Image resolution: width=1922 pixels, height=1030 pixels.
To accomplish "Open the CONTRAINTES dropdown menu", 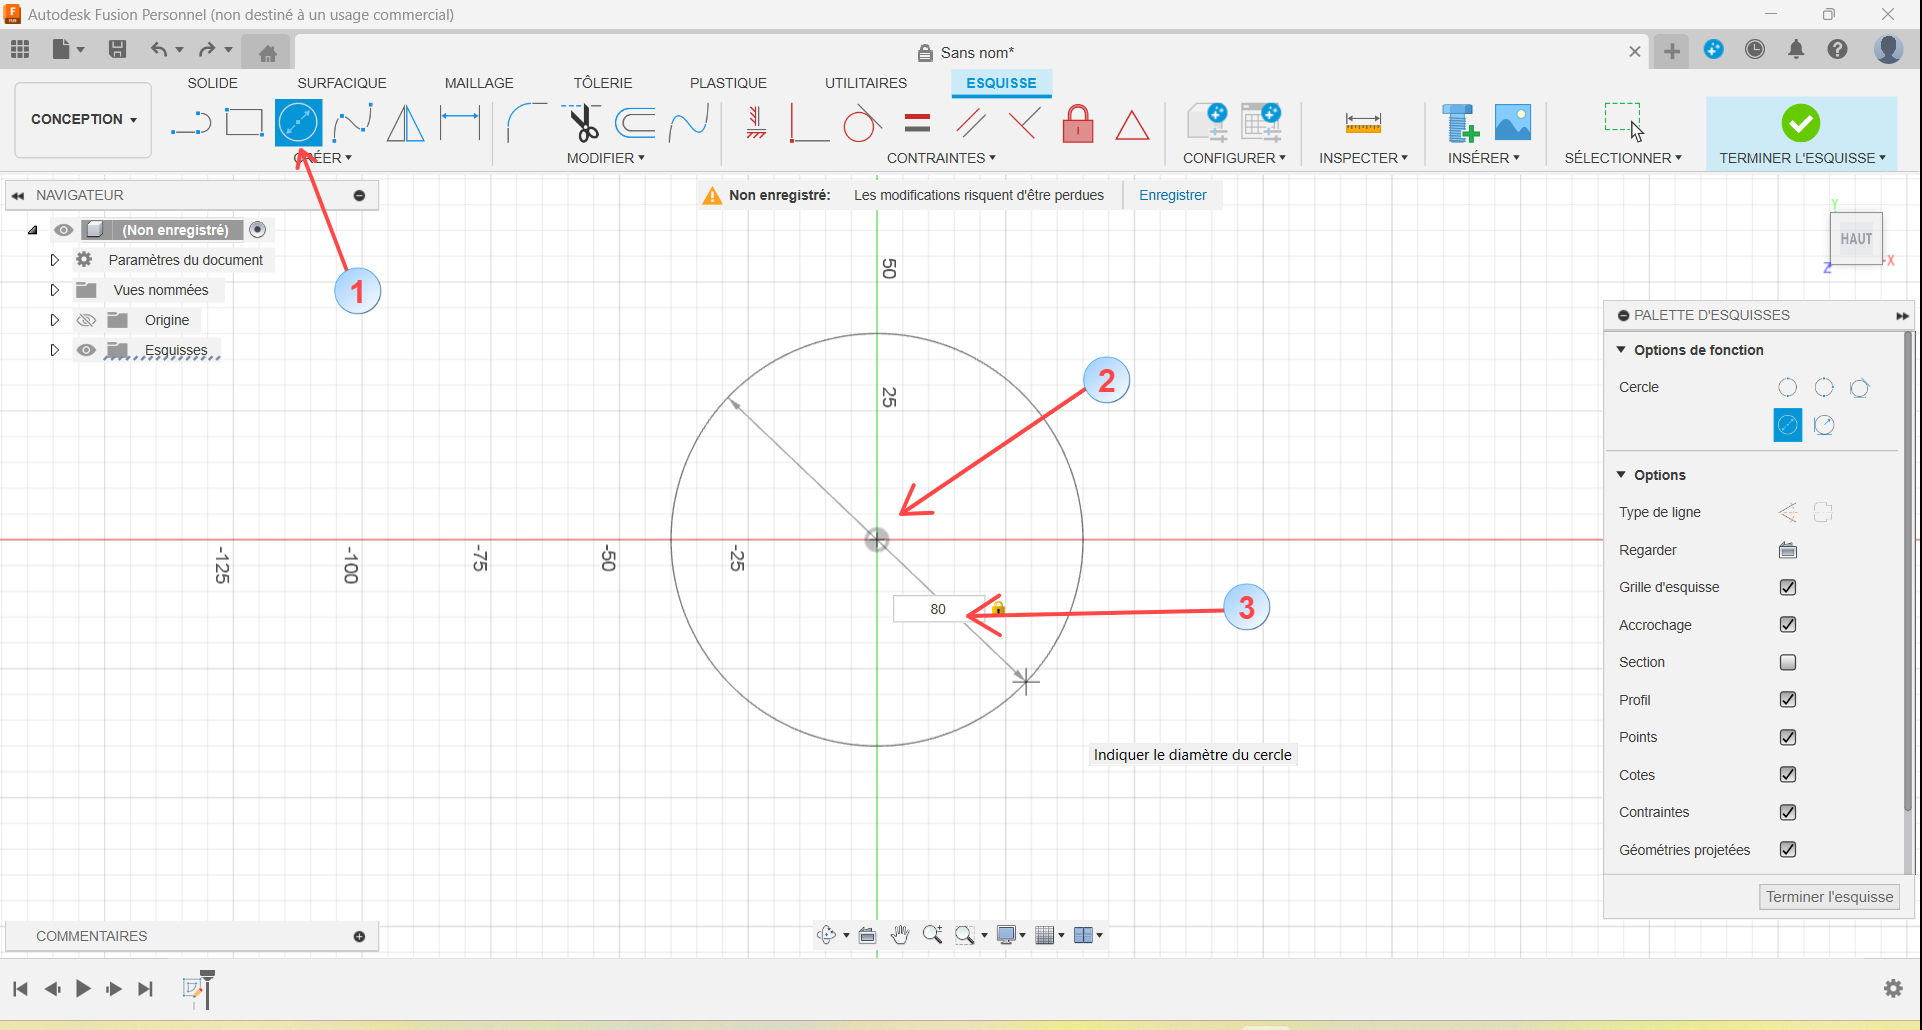I will coord(941,158).
